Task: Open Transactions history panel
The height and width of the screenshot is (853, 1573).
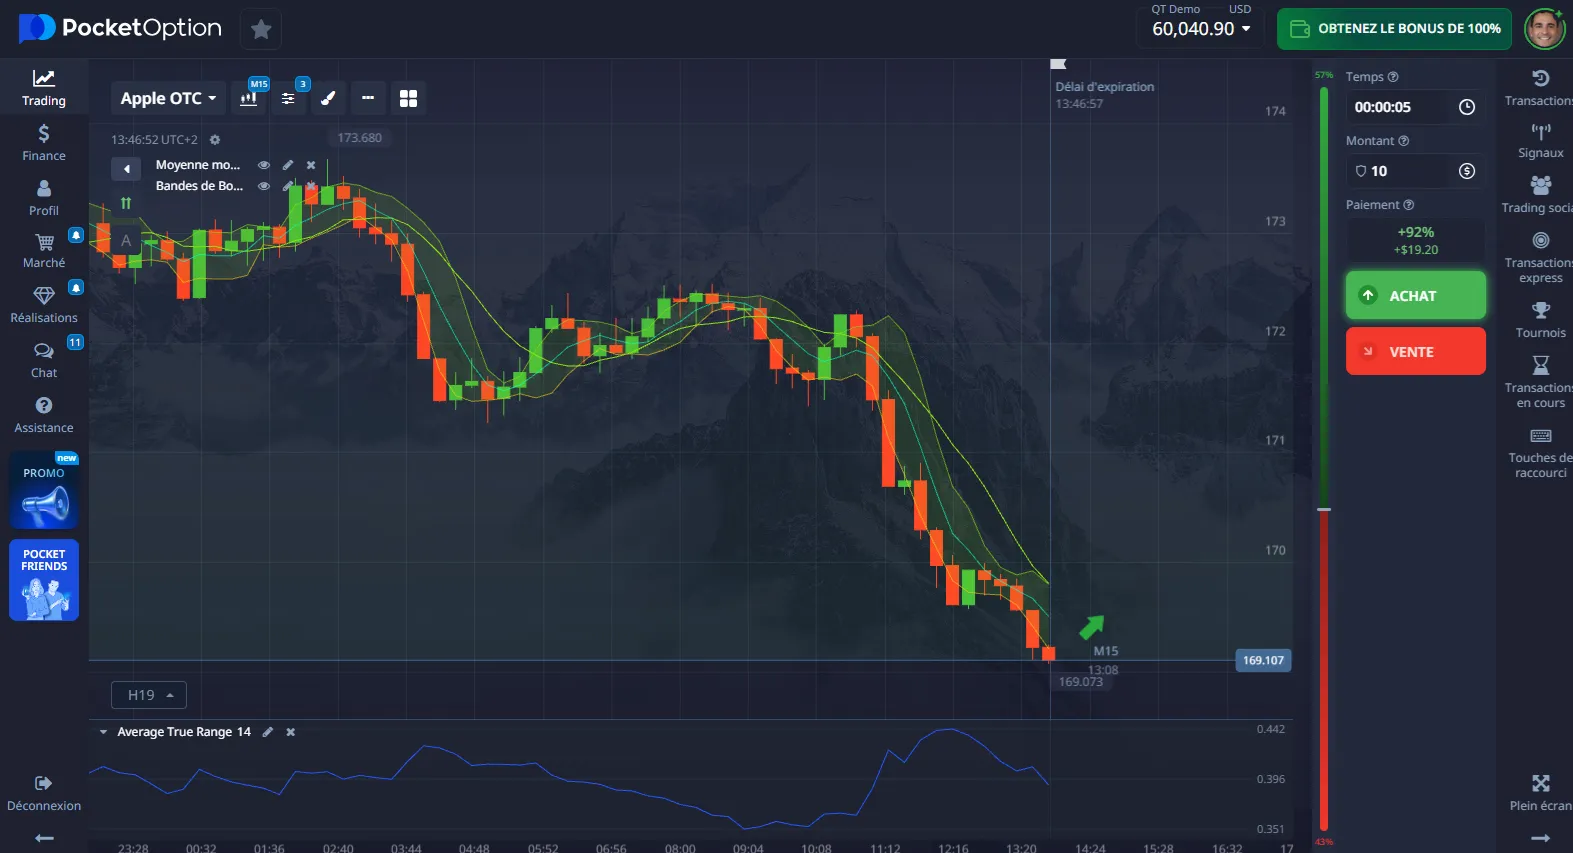Action: click(x=1540, y=88)
